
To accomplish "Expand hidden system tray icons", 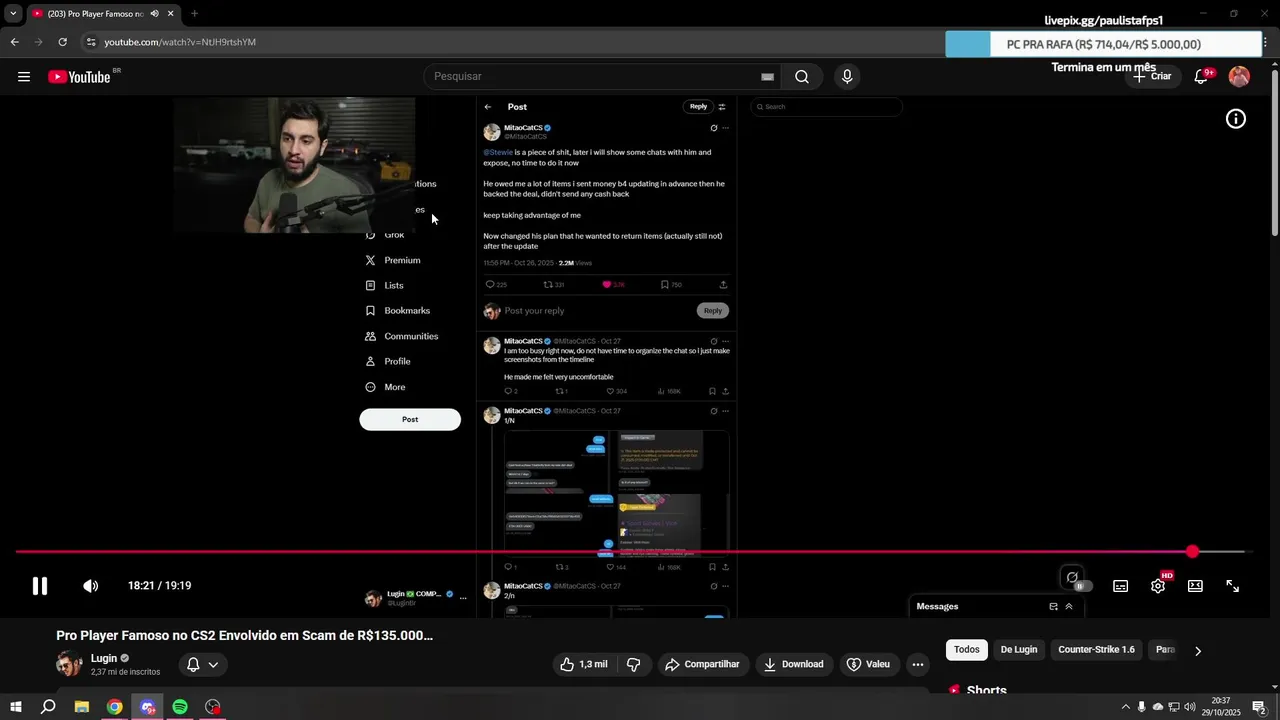I will click(x=1125, y=707).
